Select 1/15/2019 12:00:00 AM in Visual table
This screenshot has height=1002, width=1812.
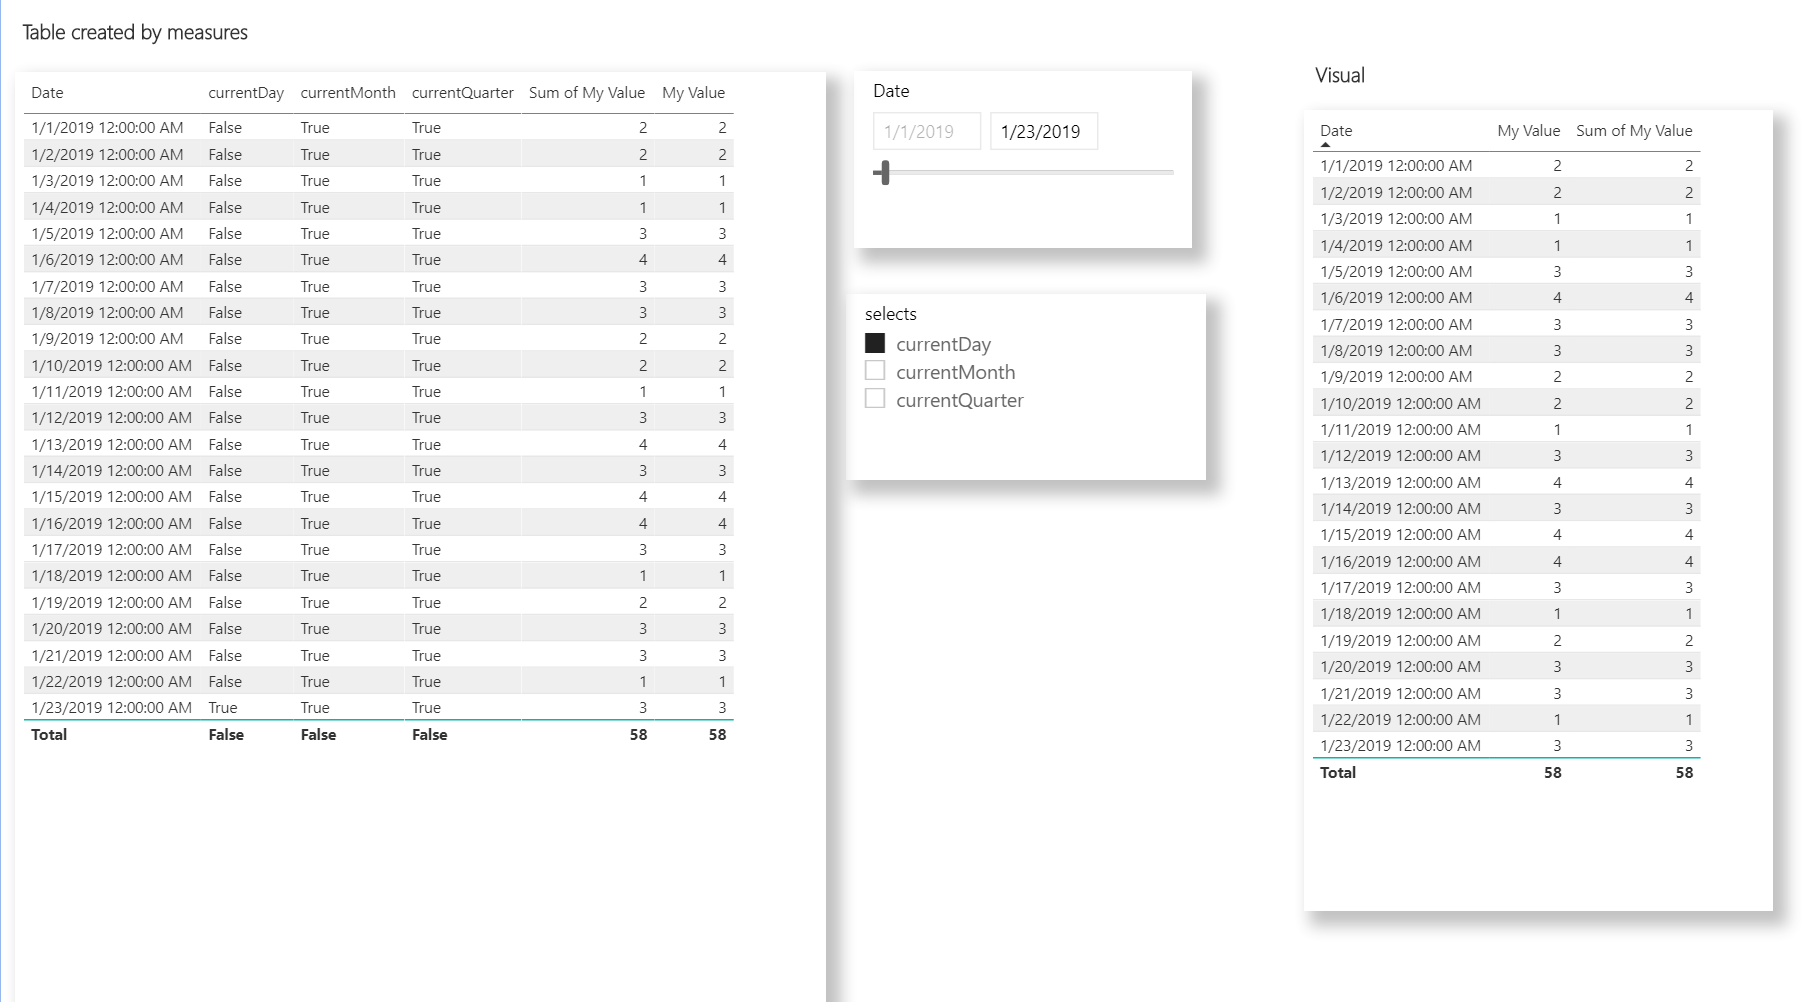pos(1400,535)
